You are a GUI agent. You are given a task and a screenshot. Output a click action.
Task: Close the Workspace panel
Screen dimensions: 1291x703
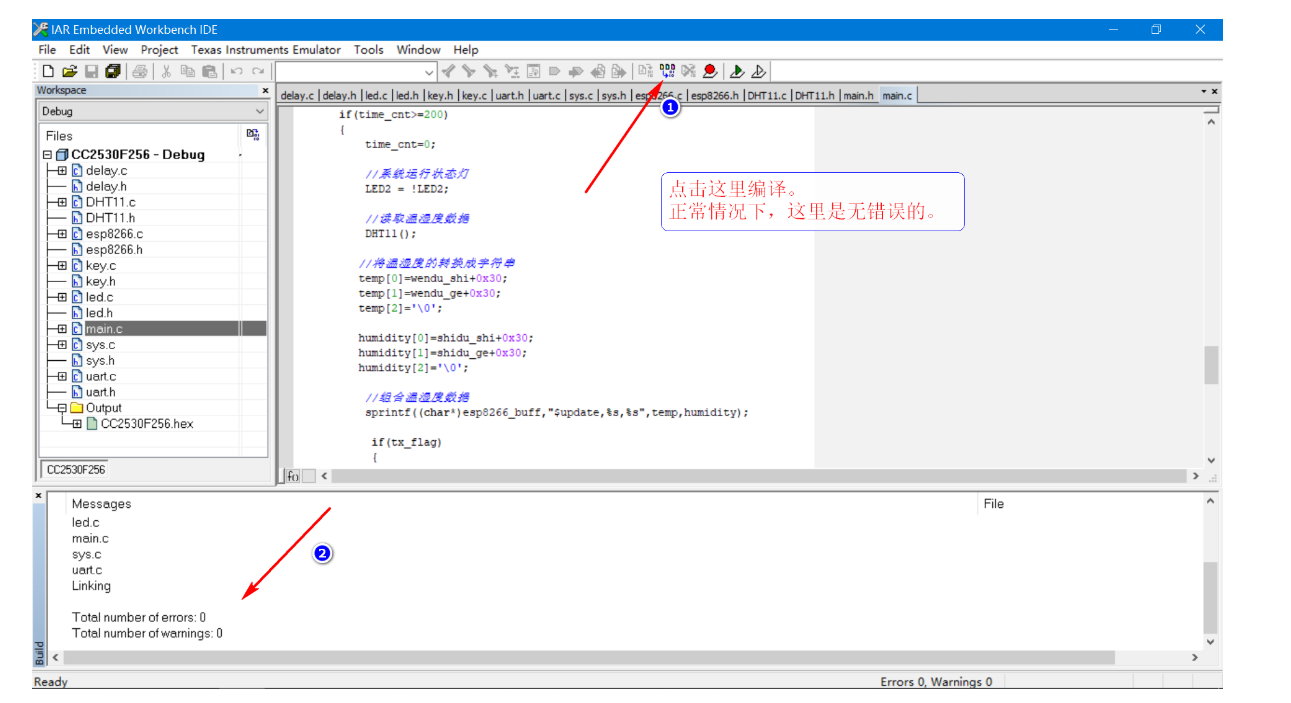[x=265, y=91]
